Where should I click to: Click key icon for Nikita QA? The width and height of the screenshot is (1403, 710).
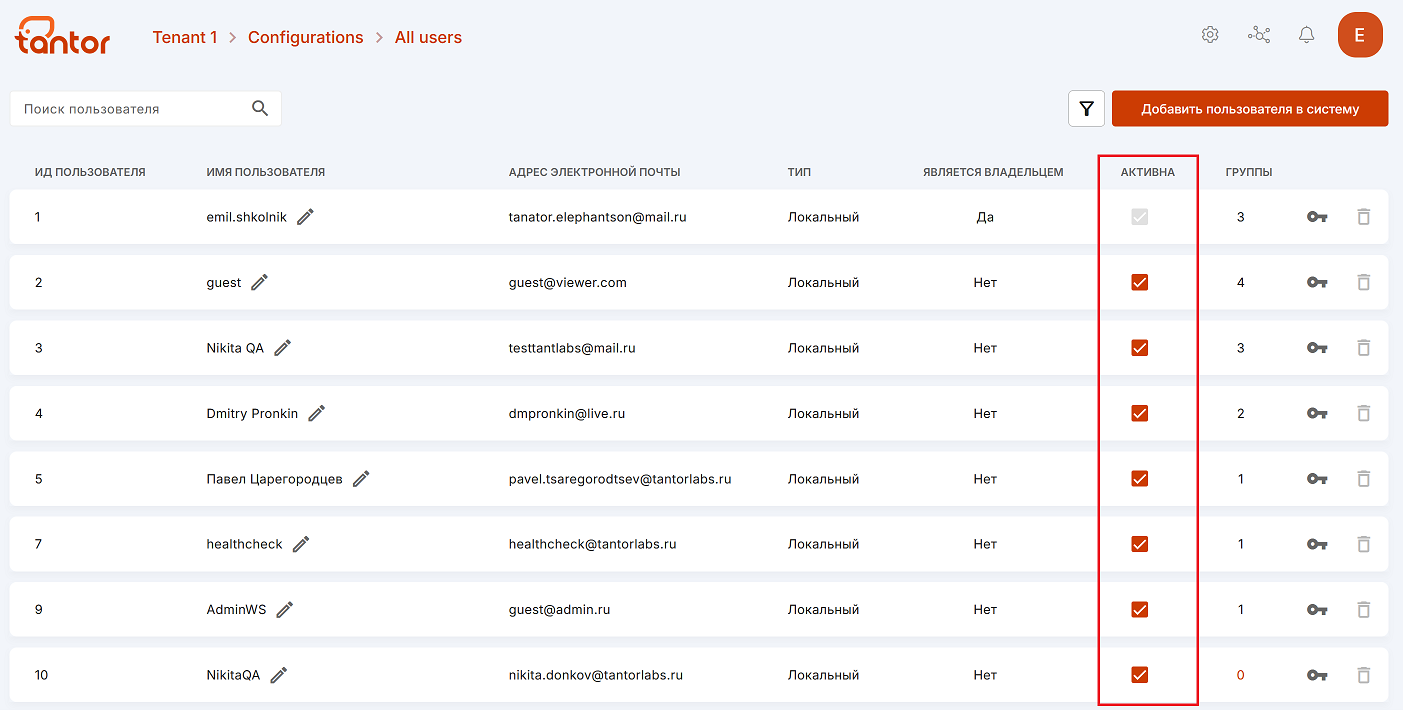pos(1317,348)
